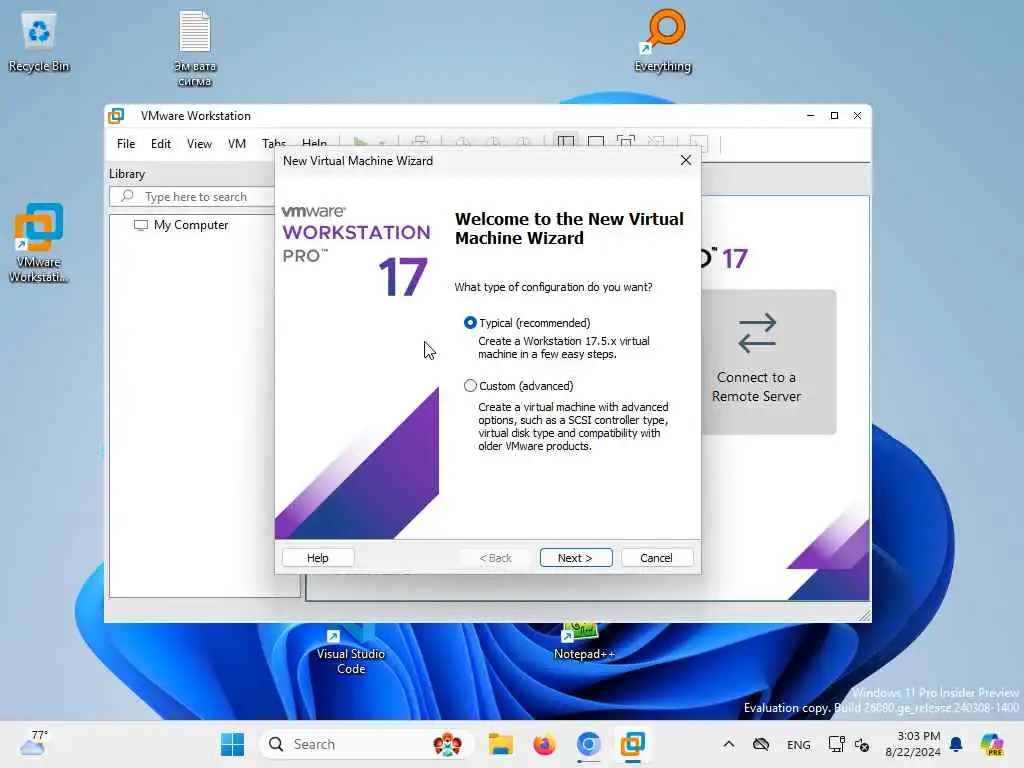1024x768 pixels.
Task: Click the VMware Workstation title bar icon
Action: (x=116, y=116)
